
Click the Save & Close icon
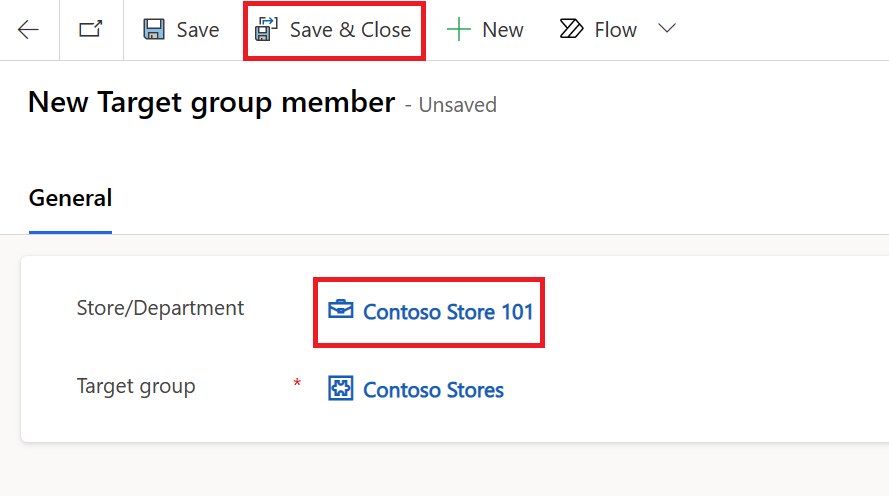(x=266, y=29)
